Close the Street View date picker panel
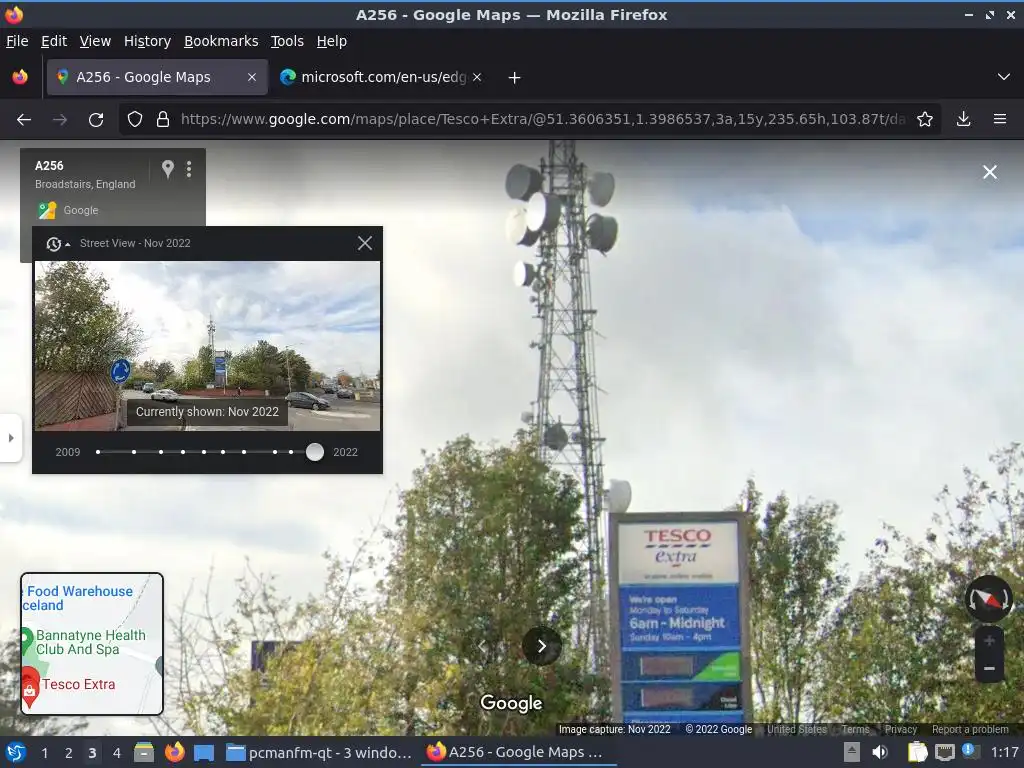This screenshot has height=768, width=1024. click(365, 244)
